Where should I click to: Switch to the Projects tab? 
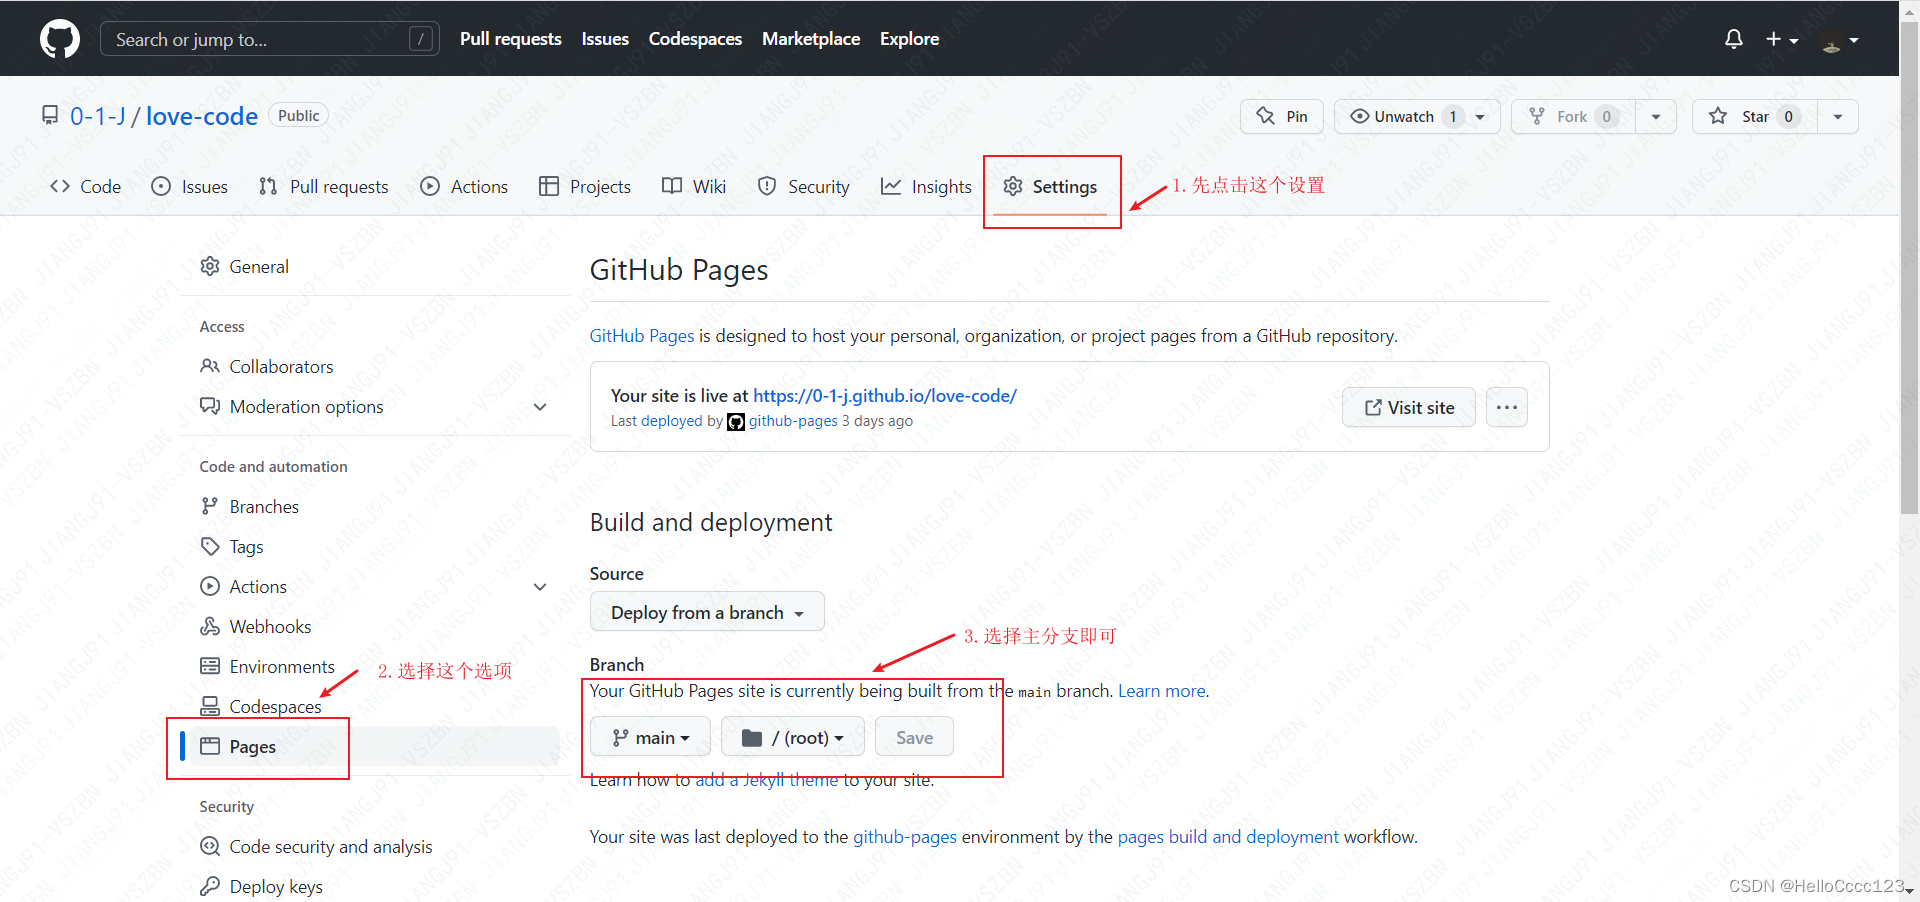pyautogui.click(x=585, y=186)
